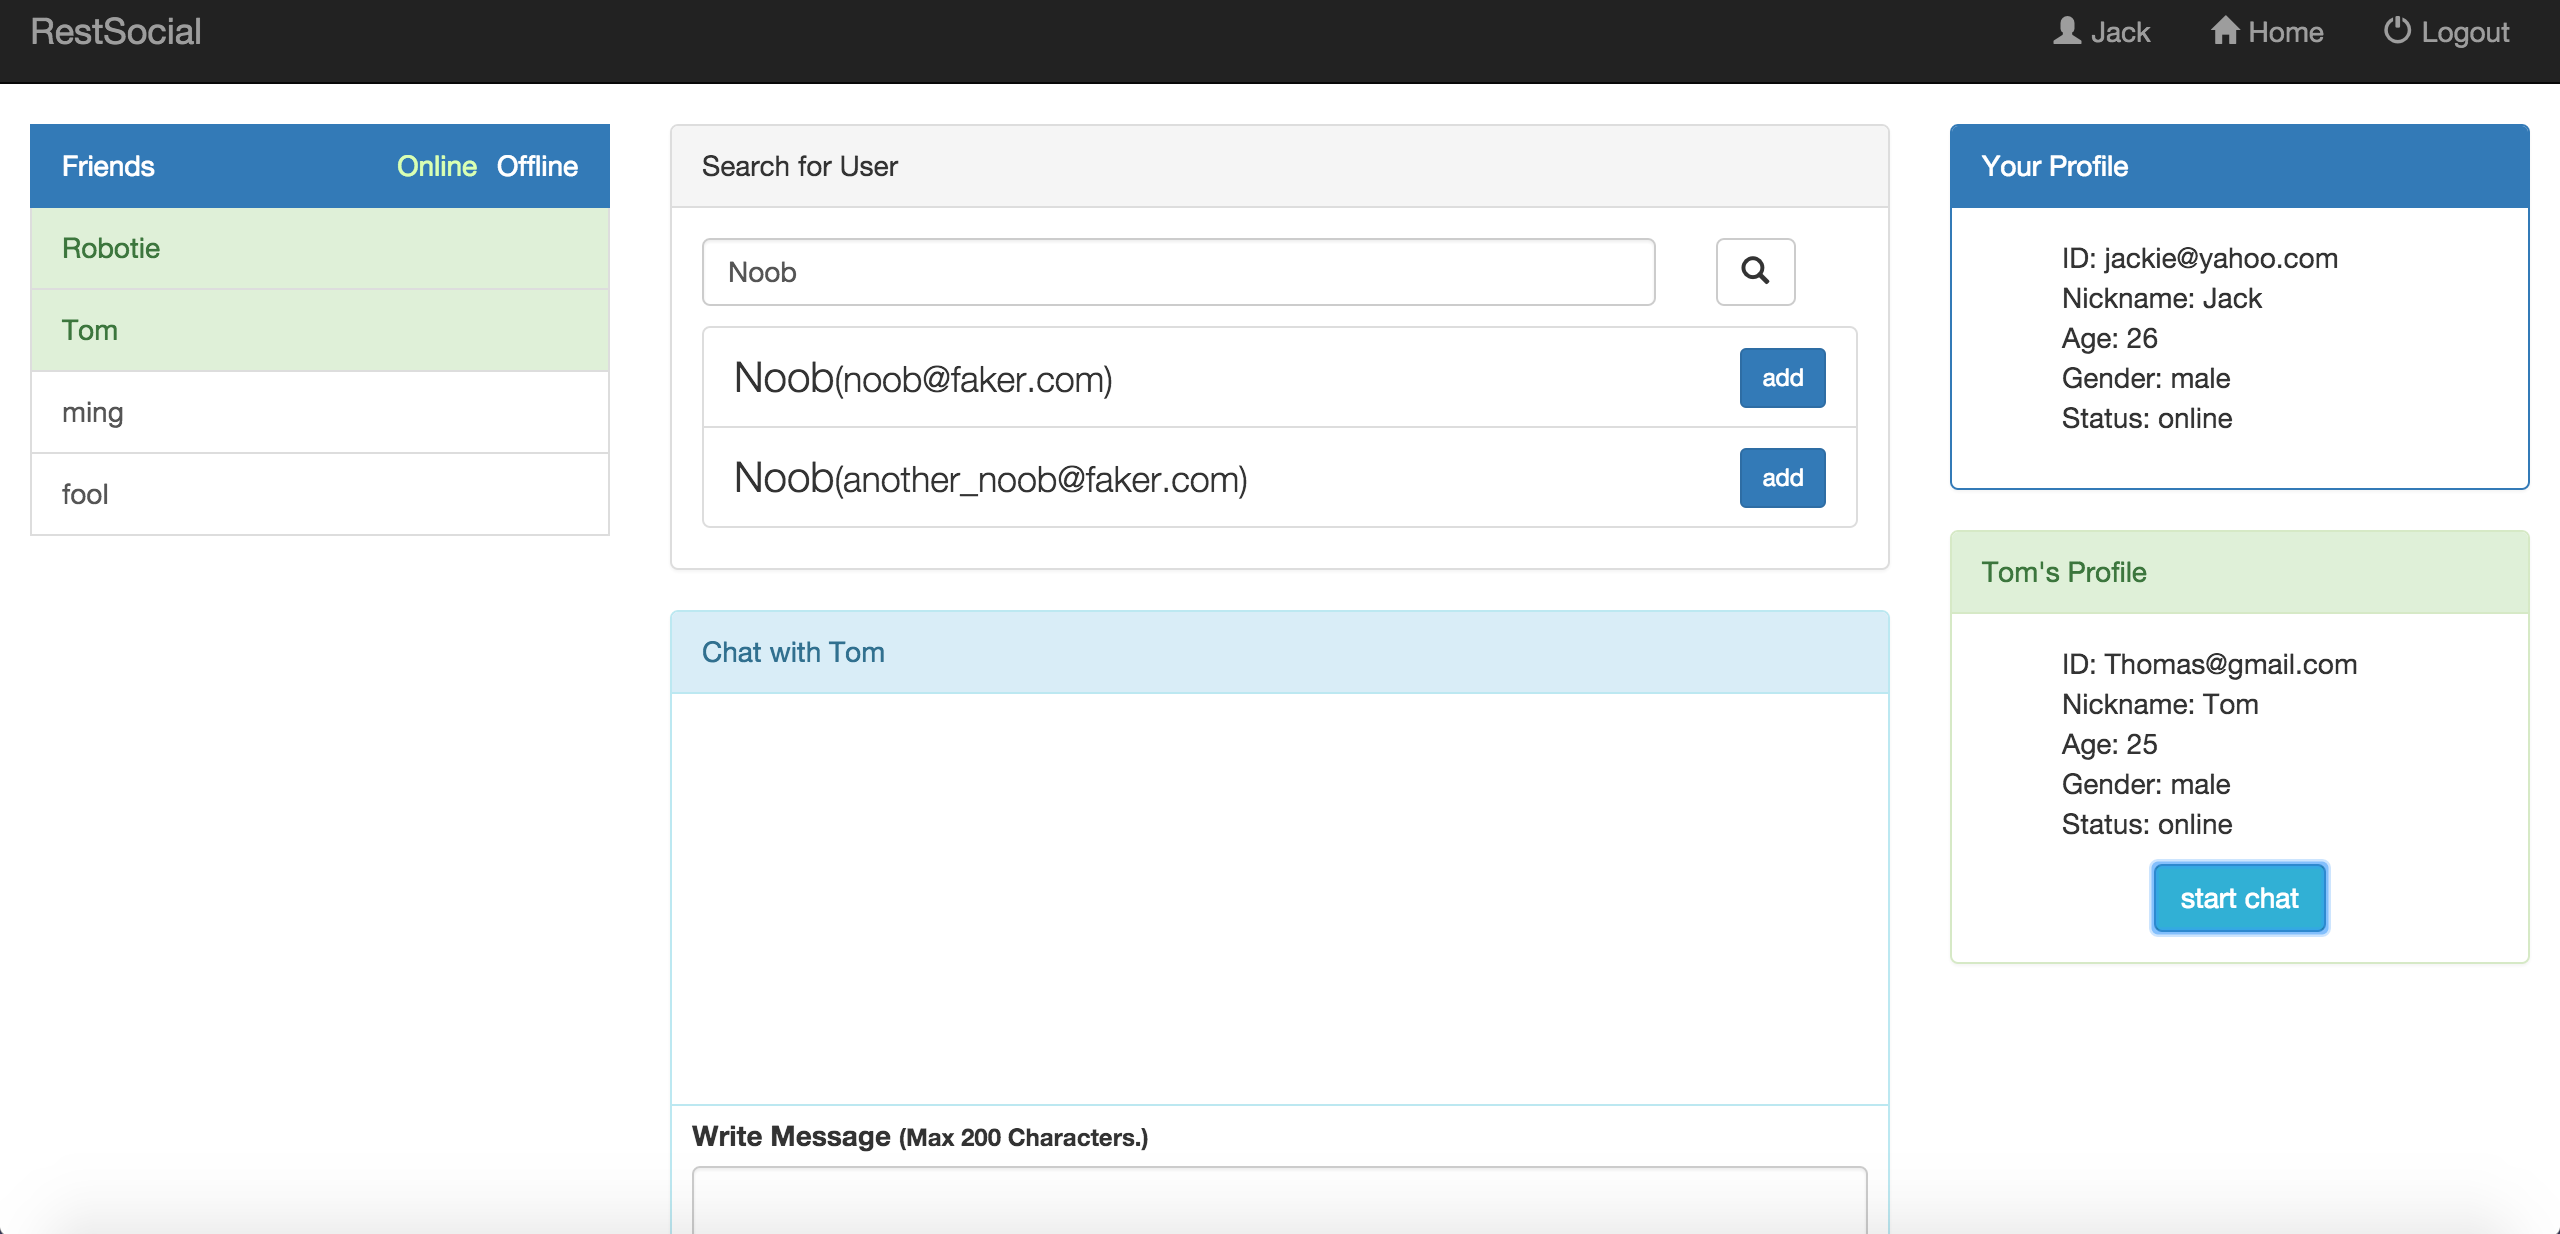Show Offline friends filter
Viewport: 2560px width, 1234px height.
(x=537, y=166)
